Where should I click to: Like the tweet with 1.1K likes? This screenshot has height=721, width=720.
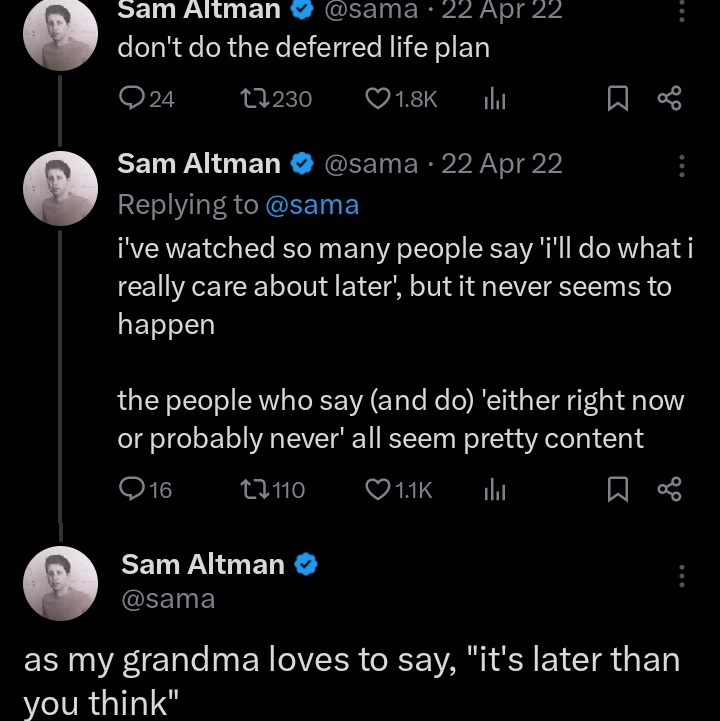tap(377, 489)
